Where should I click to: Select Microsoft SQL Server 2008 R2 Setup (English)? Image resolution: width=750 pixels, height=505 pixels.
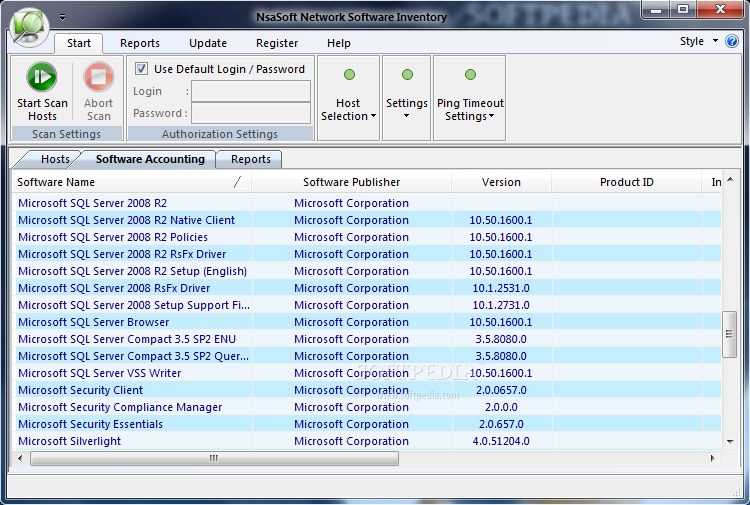[x=368, y=271]
